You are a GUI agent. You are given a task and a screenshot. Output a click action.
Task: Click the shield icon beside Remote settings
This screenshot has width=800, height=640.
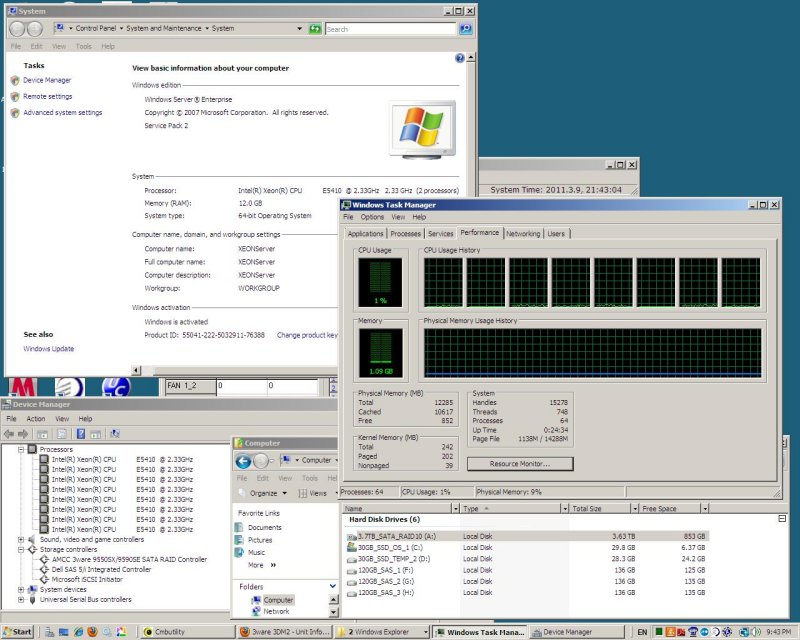pos(15,96)
